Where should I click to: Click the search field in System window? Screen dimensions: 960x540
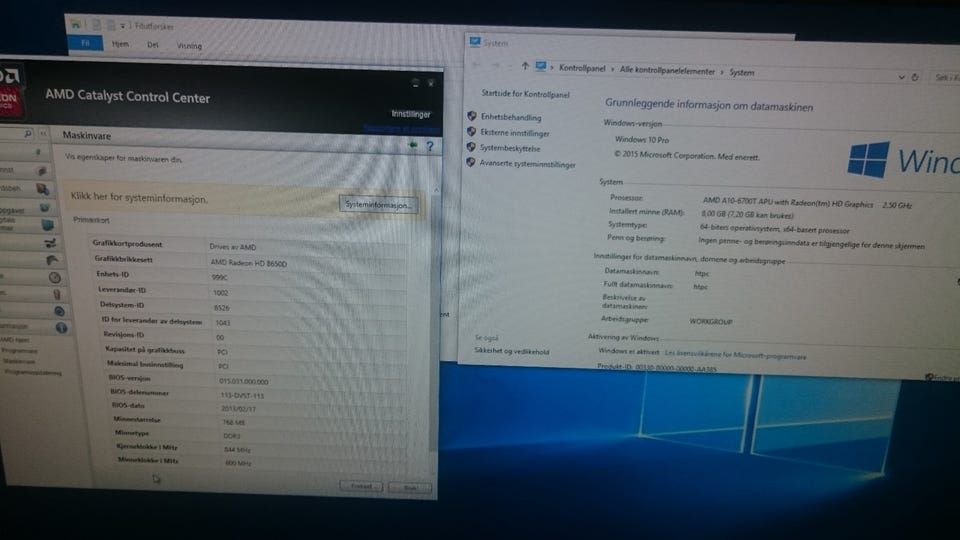(x=946, y=78)
